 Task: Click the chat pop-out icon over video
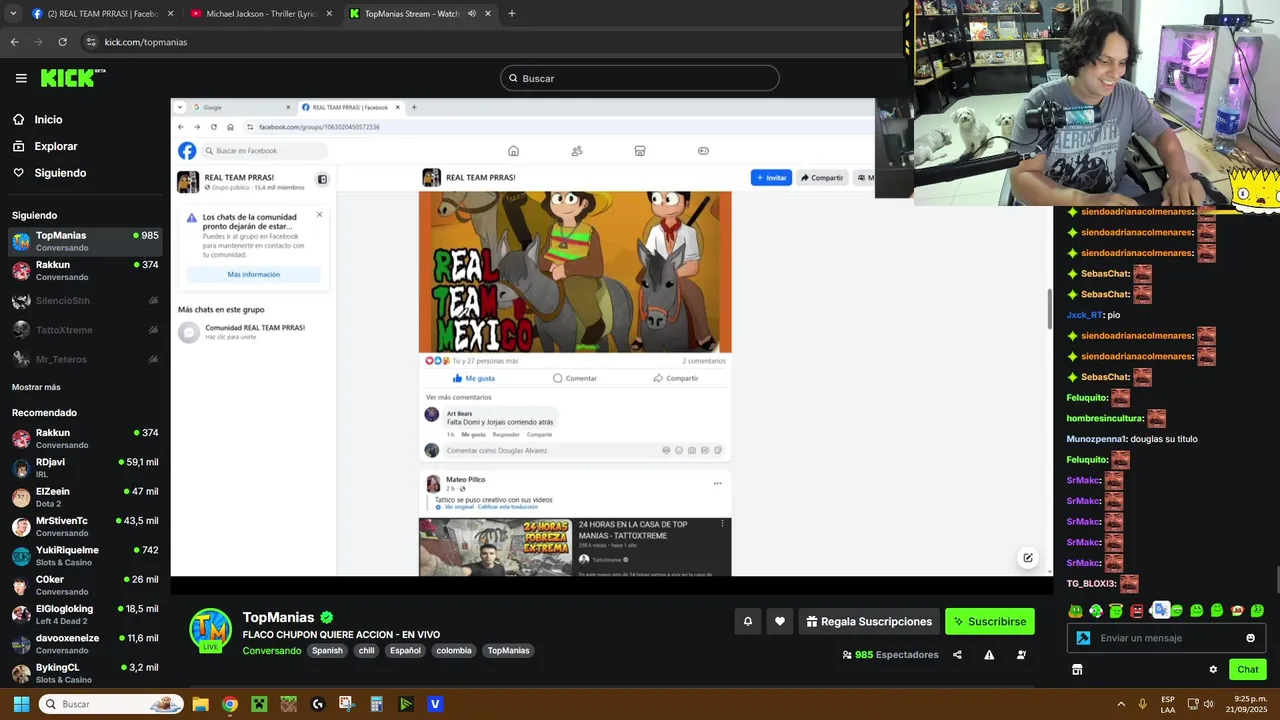pyautogui.click(x=1027, y=558)
